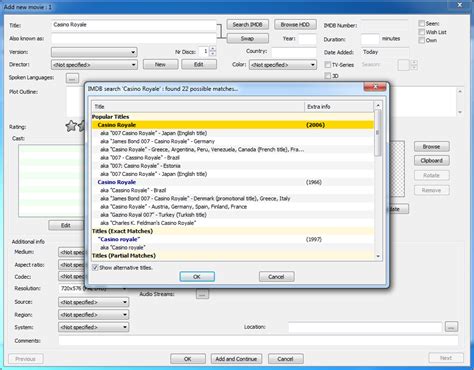Increase Nr Discs stepper value
Viewport: 474px width, 370px height.
[x=213, y=49]
